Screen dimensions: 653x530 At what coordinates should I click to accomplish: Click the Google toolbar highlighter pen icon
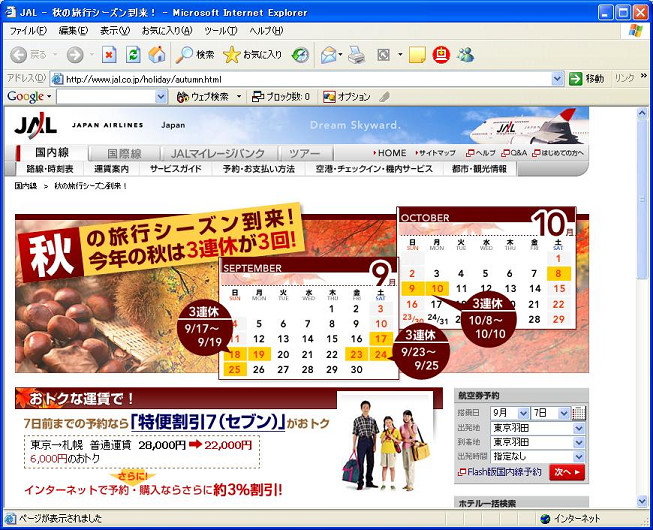pos(384,97)
